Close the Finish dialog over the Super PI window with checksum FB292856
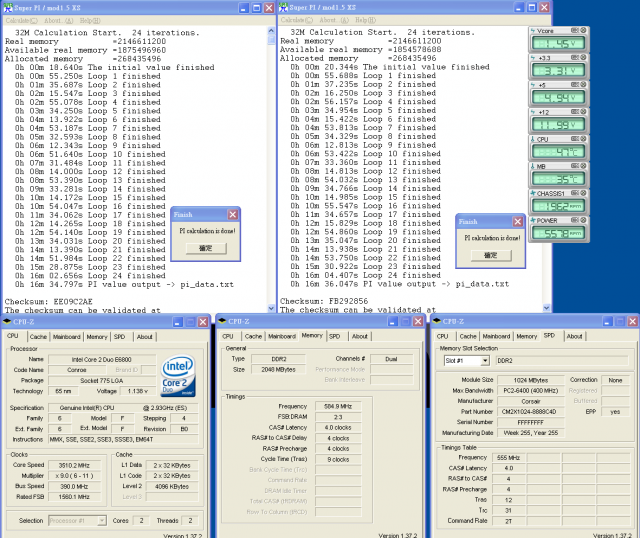Viewport: 640px width, 538px height. pyautogui.click(x=518, y=222)
